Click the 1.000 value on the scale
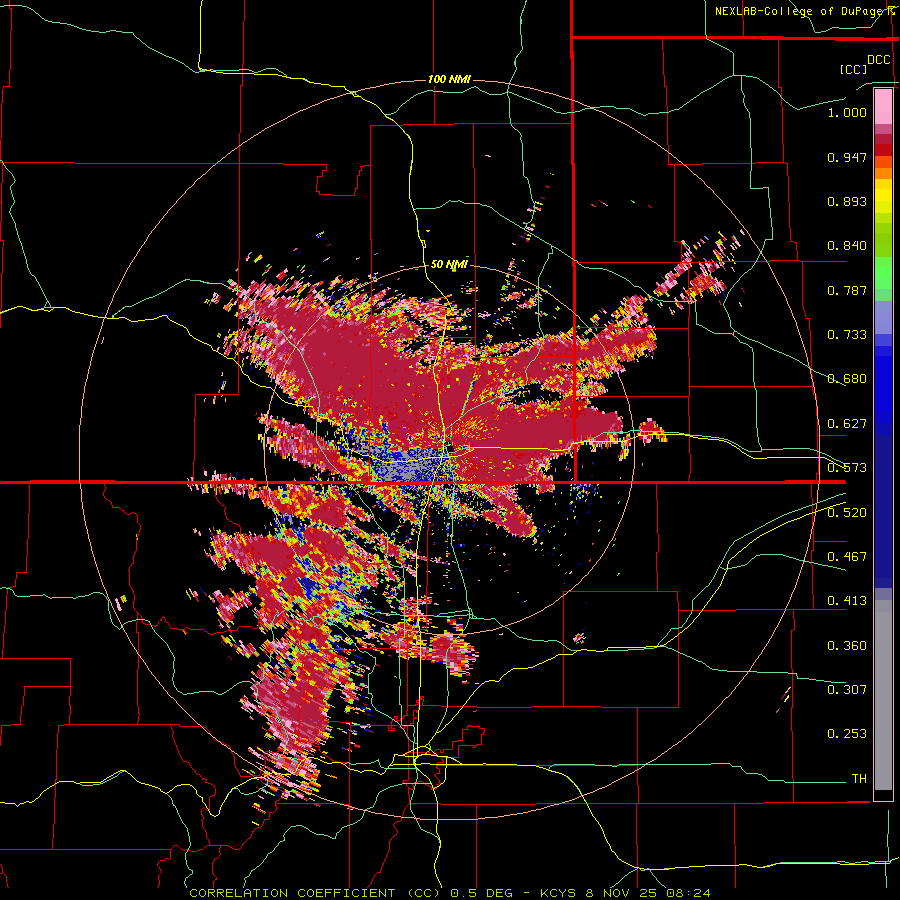The image size is (900, 900). (x=847, y=112)
